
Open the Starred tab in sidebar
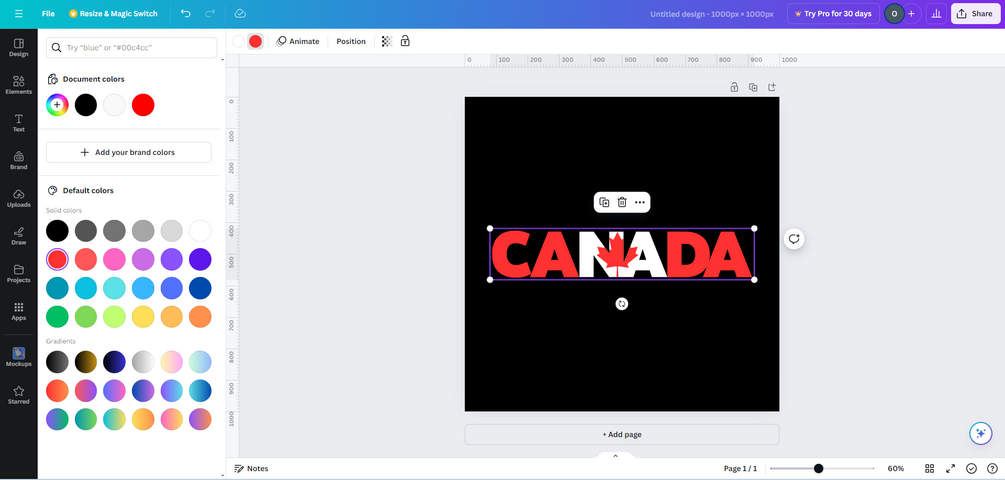(x=19, y=395)
